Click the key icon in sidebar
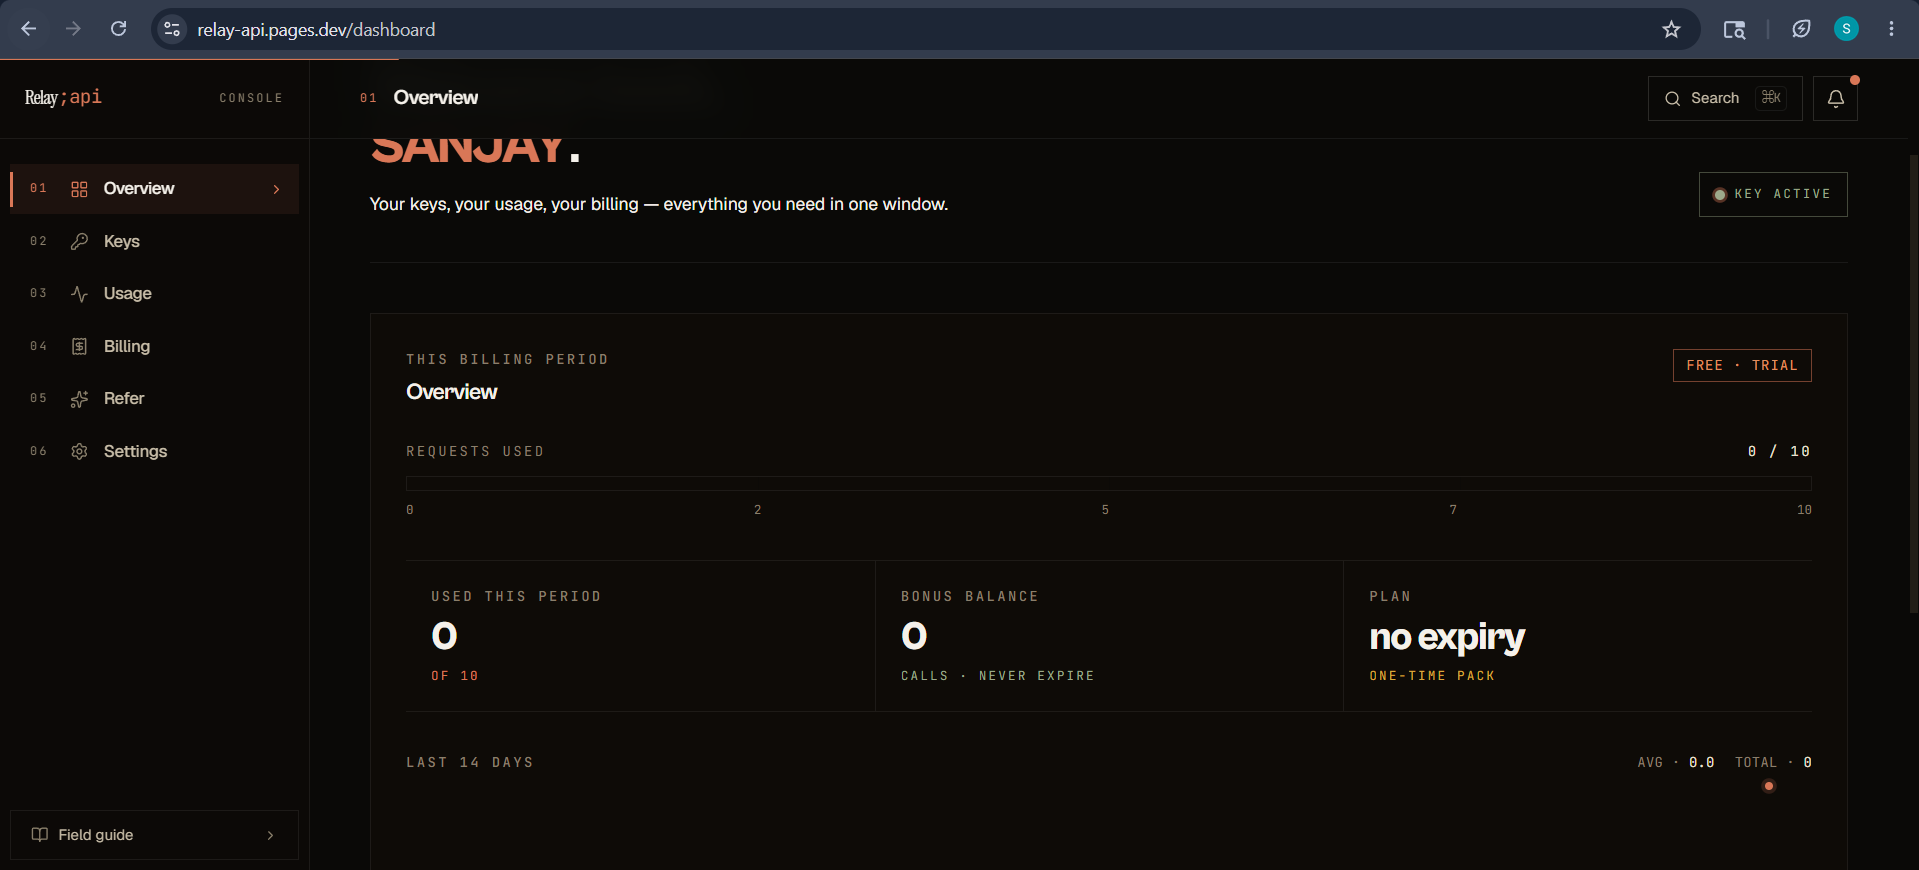The height and width of the screenshot is (870, 1919). point(79,241)
